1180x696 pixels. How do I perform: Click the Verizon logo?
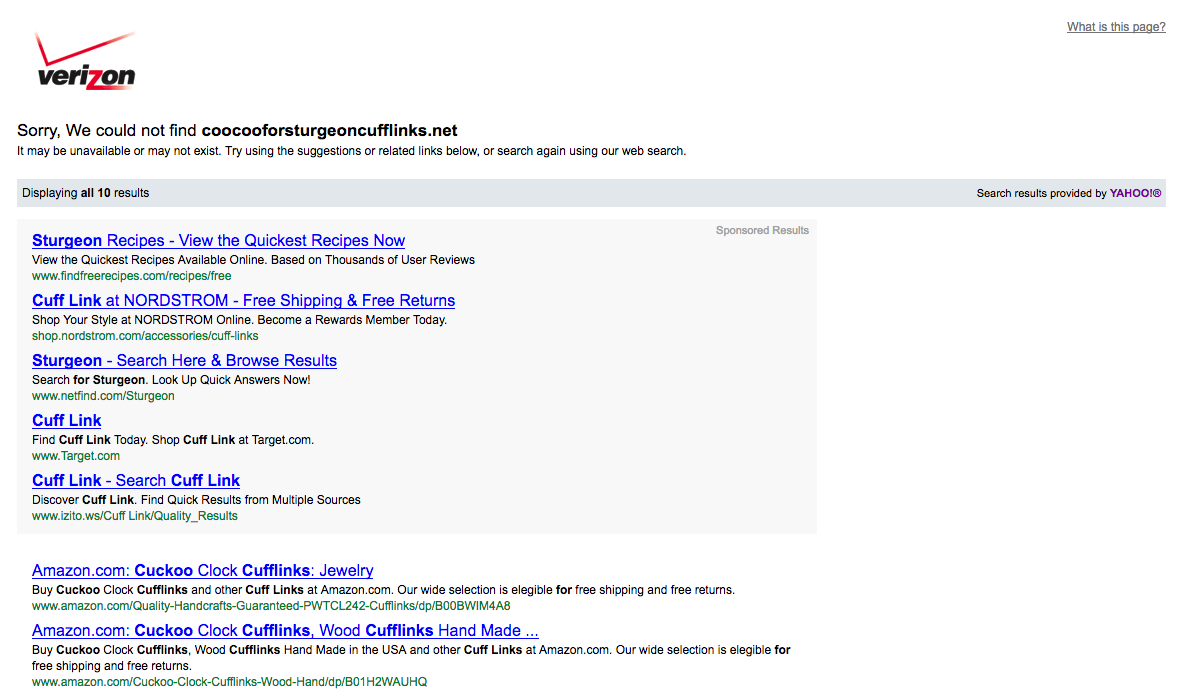tap(86, 61)
